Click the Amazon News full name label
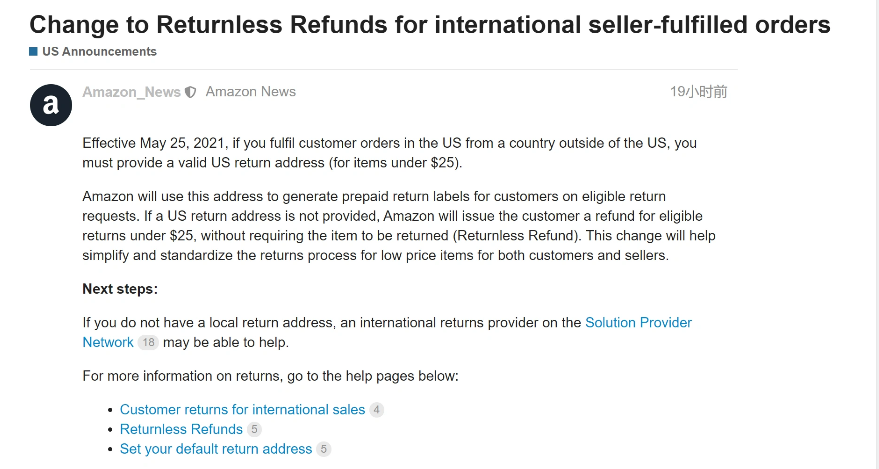Screen dimensions: 879x469 point(251,92)
